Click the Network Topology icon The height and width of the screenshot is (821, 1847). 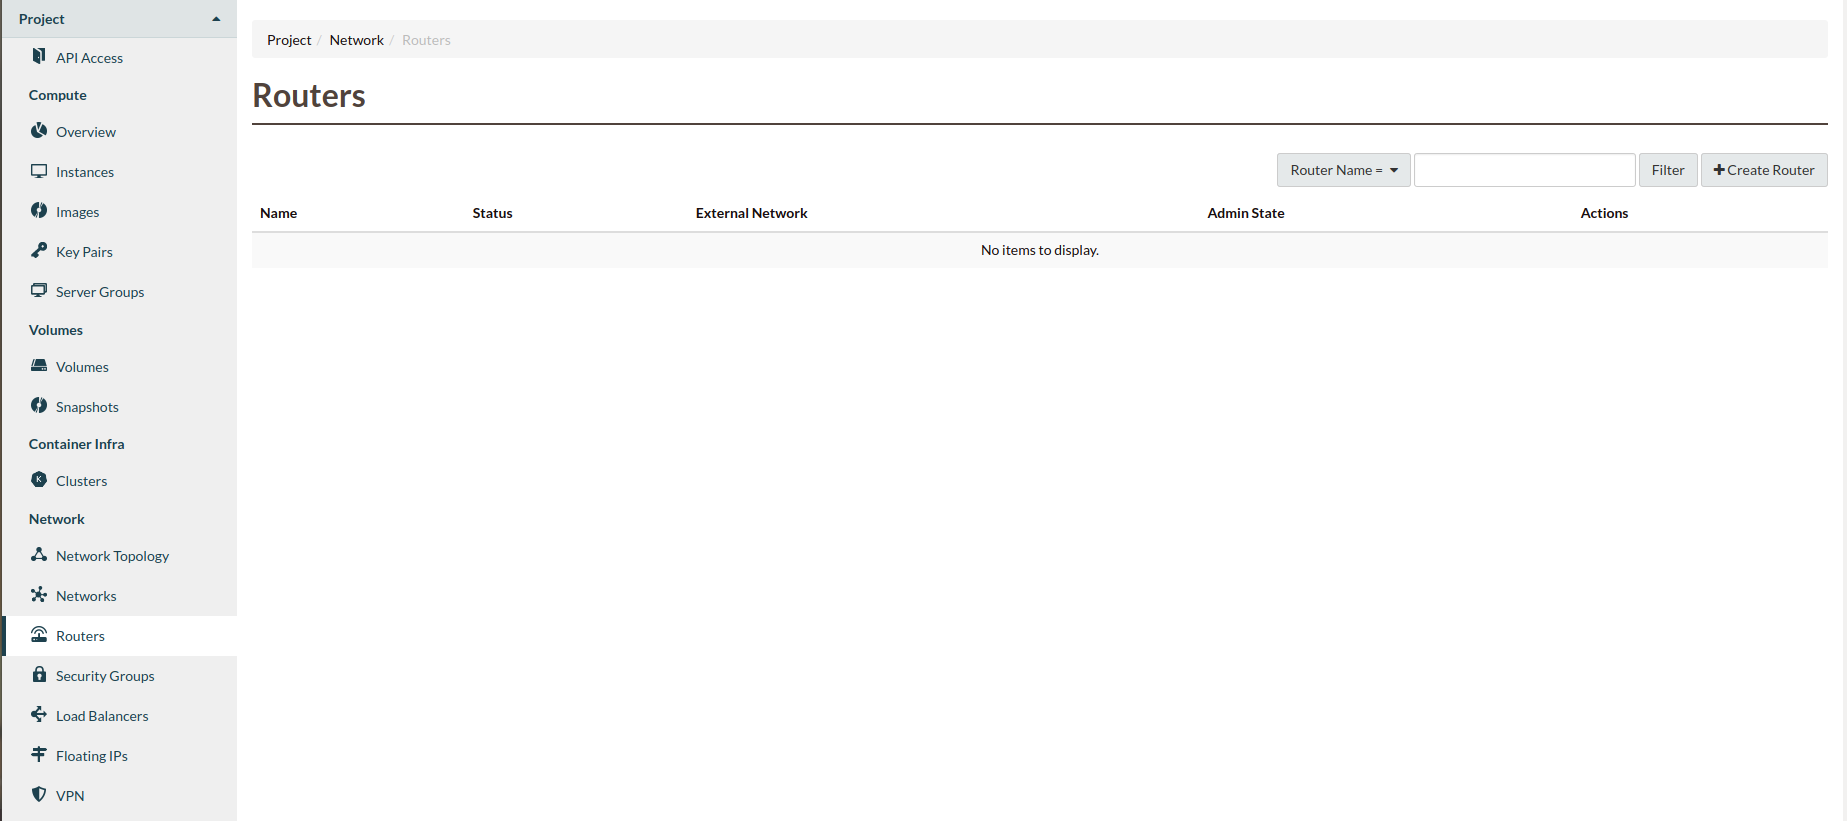tap(39, 554)
